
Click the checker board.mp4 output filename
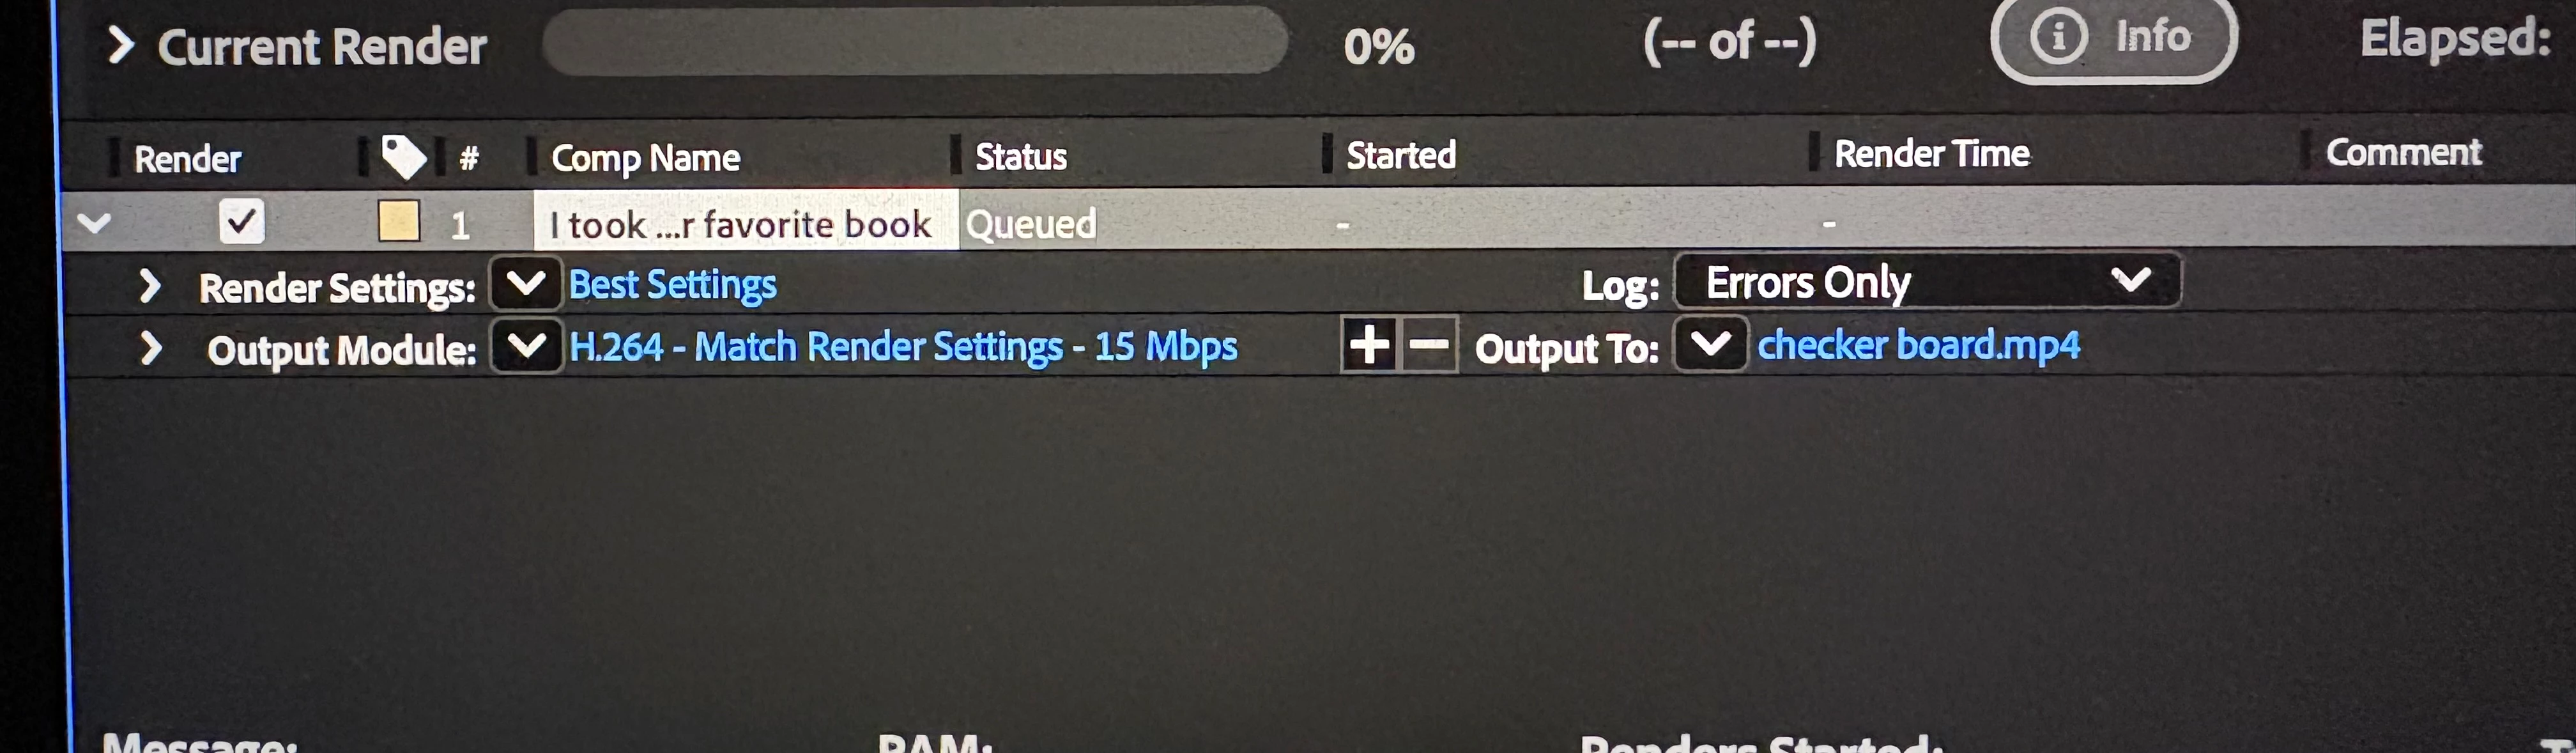coord(1918,345)
